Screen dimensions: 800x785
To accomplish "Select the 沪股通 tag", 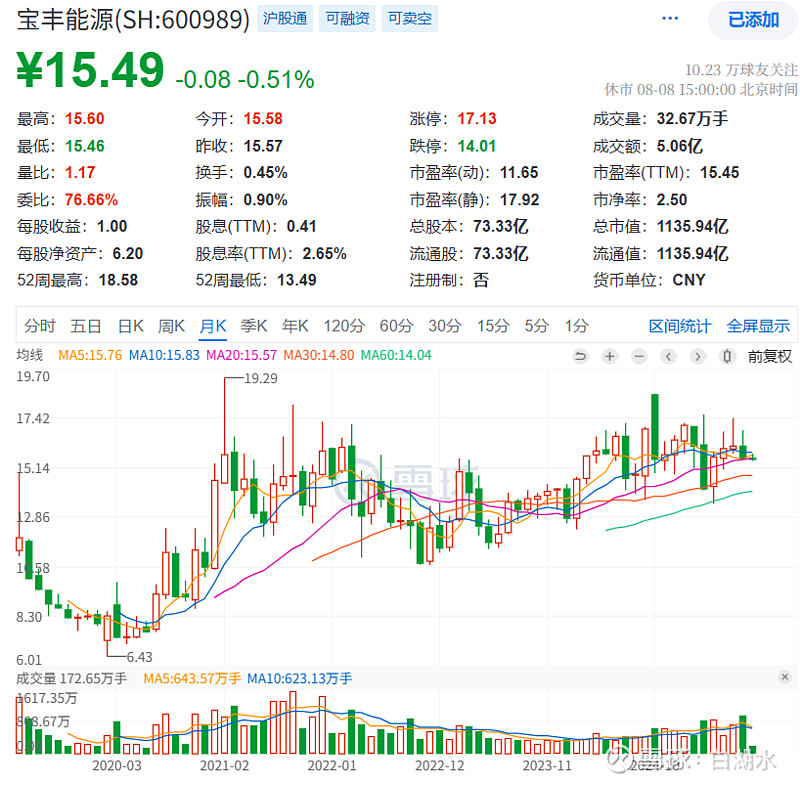I will [285, 19].
